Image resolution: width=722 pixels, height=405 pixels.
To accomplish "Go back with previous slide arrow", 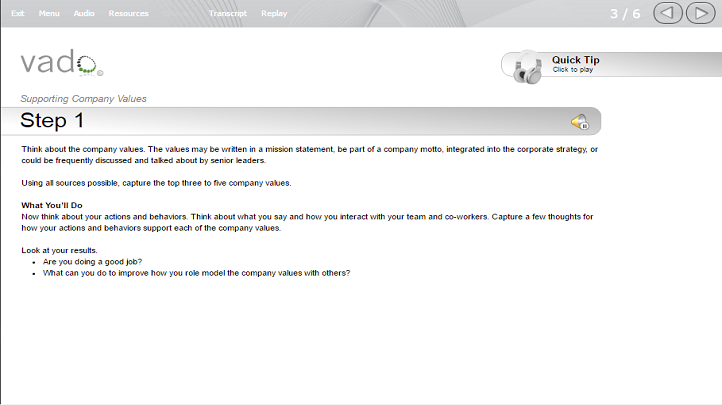I will click(668, 13).
